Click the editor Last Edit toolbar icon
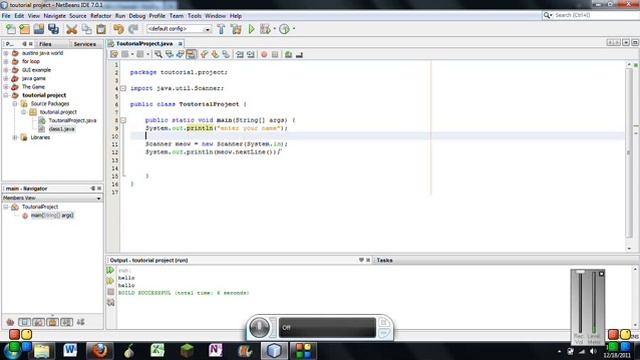The height and width of the screenshot is (360, 640). 114,54
